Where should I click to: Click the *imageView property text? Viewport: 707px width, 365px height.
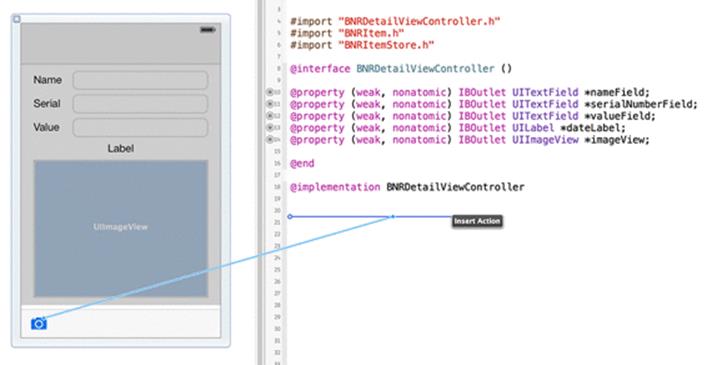[617, 140]
